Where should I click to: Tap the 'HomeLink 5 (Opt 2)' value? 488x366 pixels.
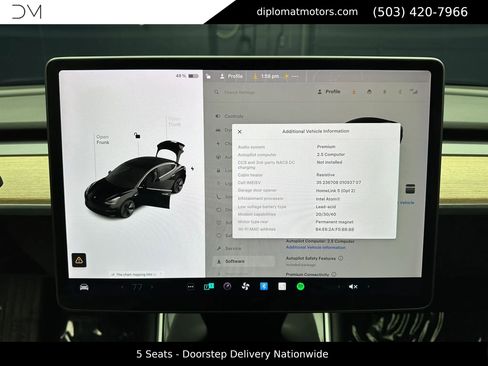pos(336,191)
